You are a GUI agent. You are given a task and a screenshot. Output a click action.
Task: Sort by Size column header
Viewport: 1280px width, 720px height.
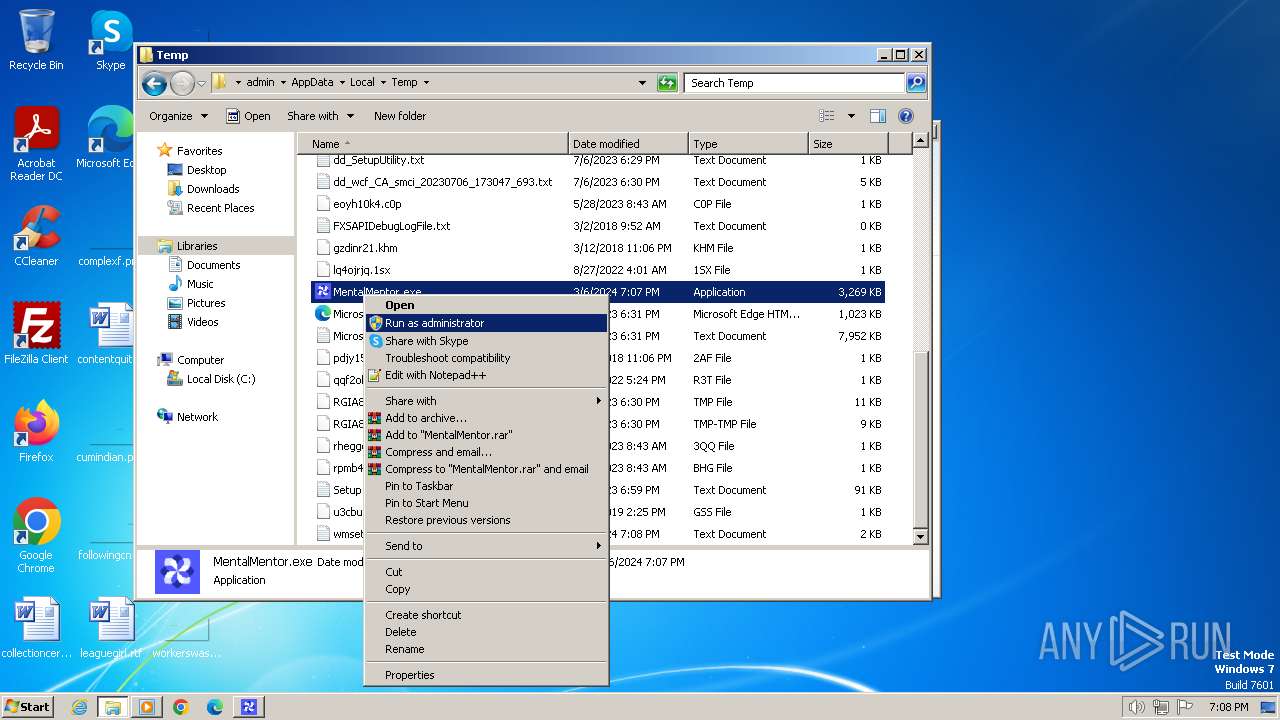(x=846, y=144)
